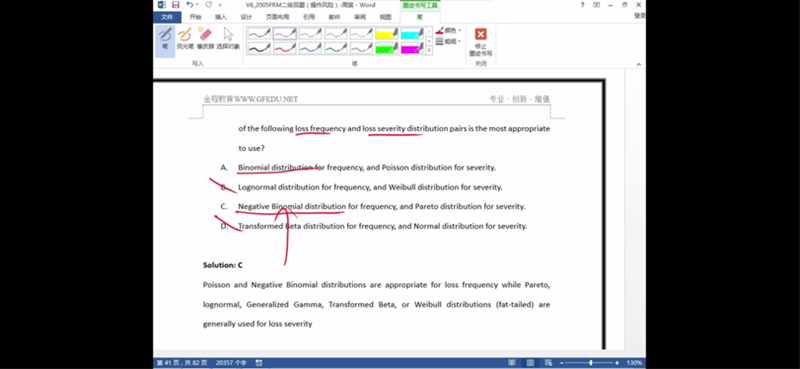The width and height of the screenshot is (800, 369).
Task: Expand the pen styles gallery more arrow
Action: [x=429, y=50]
